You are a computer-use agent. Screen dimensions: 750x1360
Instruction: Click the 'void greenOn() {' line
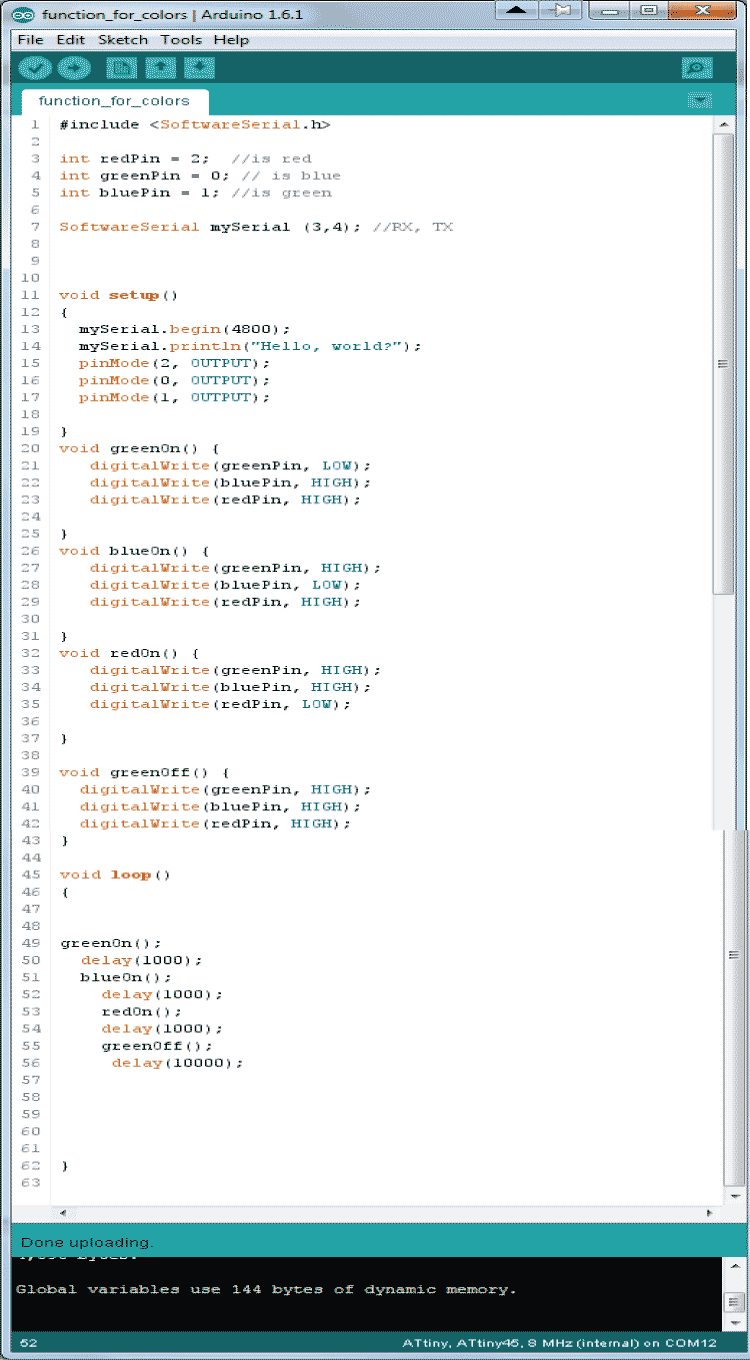coord(139,448)
